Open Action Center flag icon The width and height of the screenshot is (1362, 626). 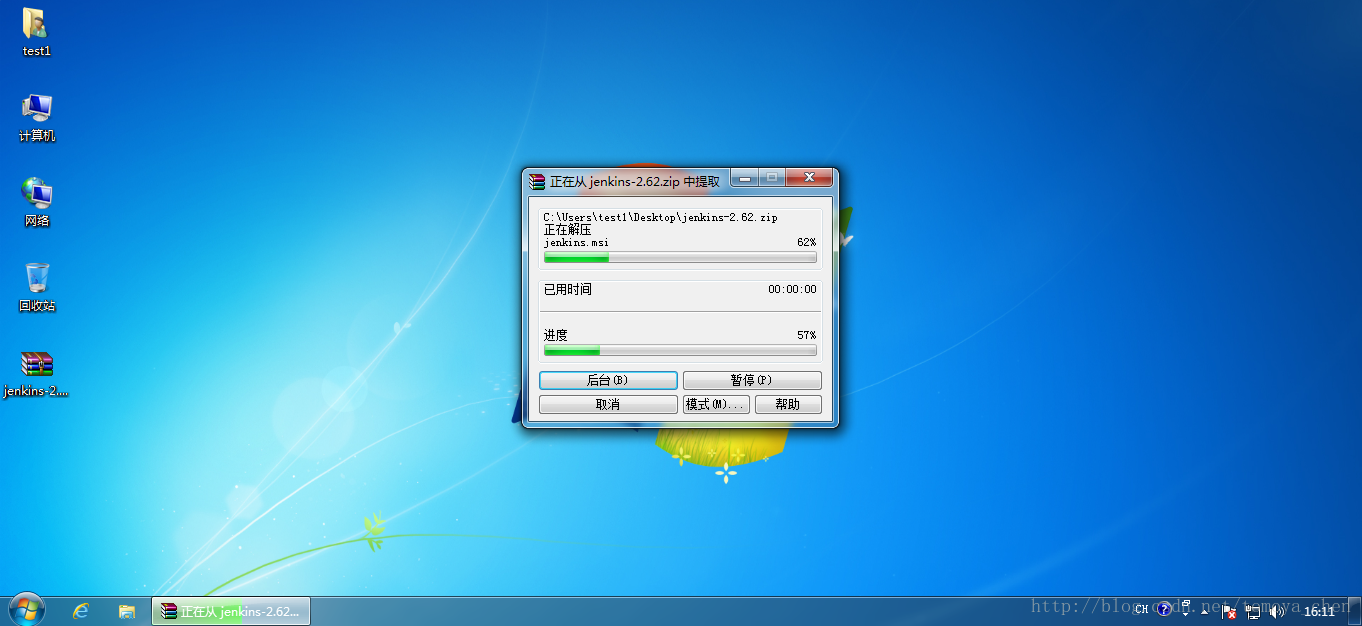(1229, 611)
